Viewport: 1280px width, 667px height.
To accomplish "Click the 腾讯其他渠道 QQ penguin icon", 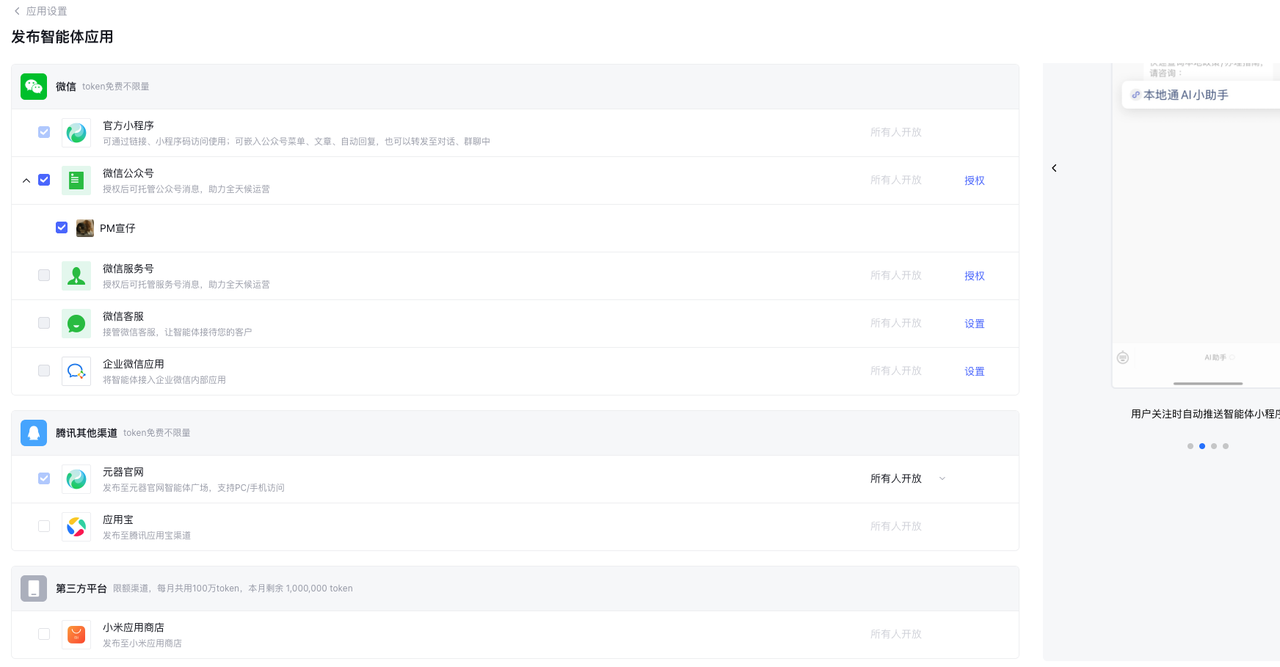I will click(x=34, y=433).
